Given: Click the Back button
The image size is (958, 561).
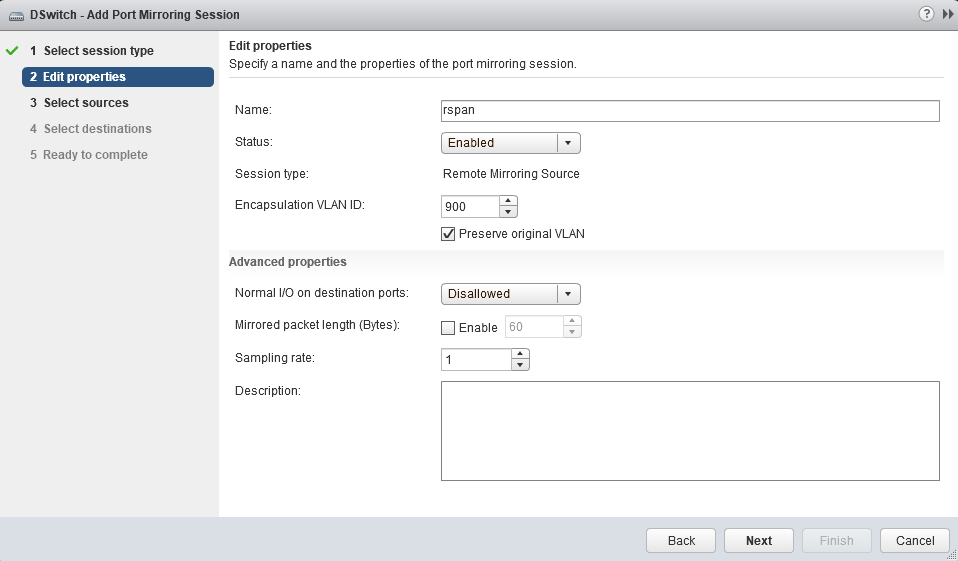Looking at the screenshot, I should click(681, 541).
